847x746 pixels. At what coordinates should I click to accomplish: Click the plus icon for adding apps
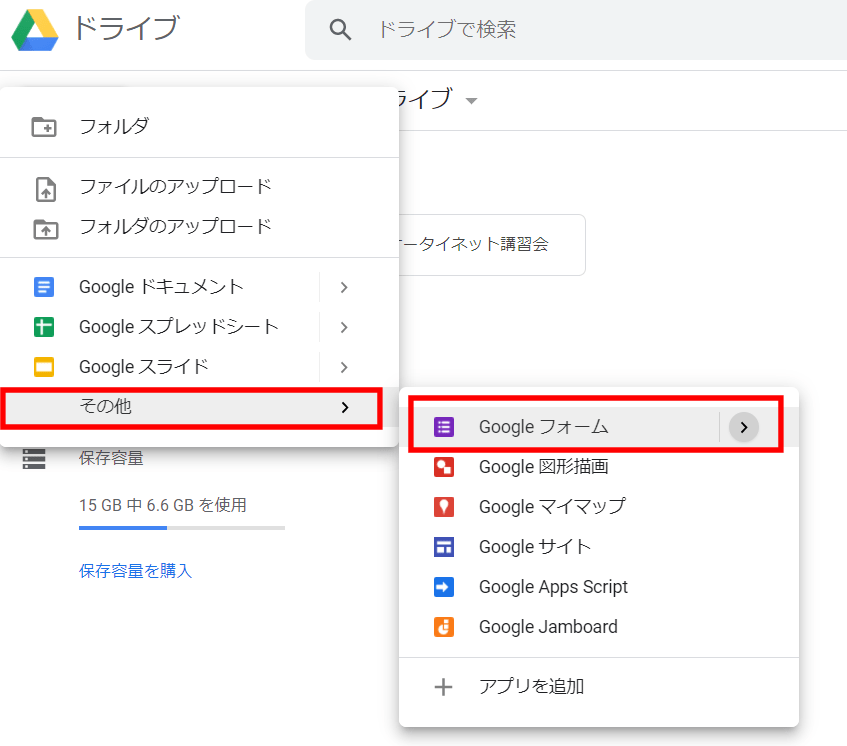click(443, 687)
